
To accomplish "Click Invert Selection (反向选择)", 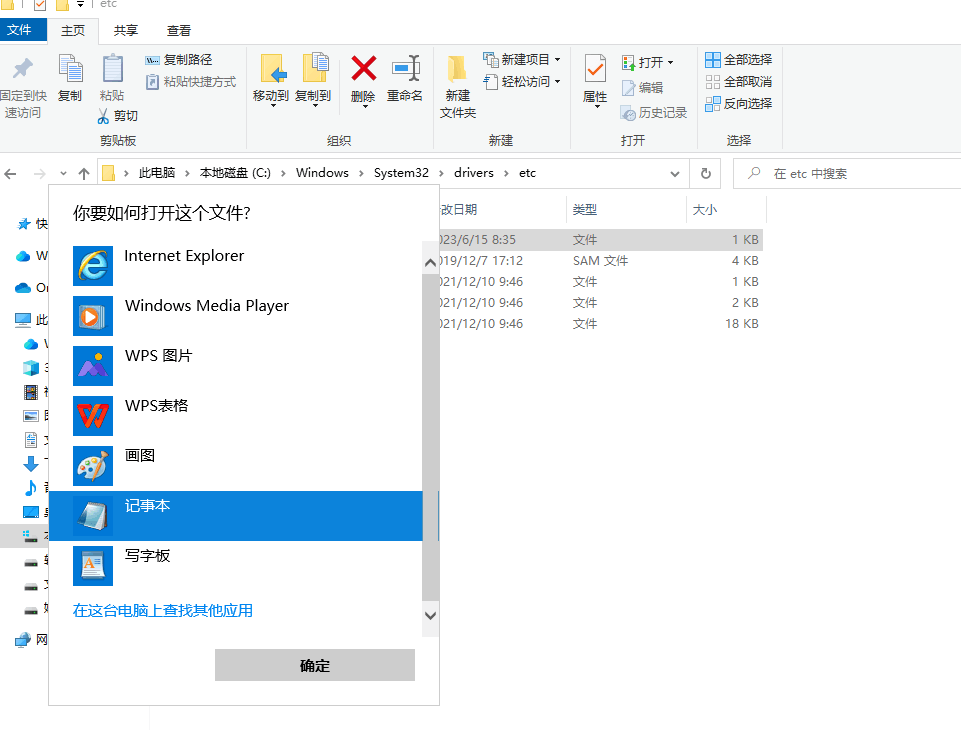I will pyautogui.click(x=739, y=104).
